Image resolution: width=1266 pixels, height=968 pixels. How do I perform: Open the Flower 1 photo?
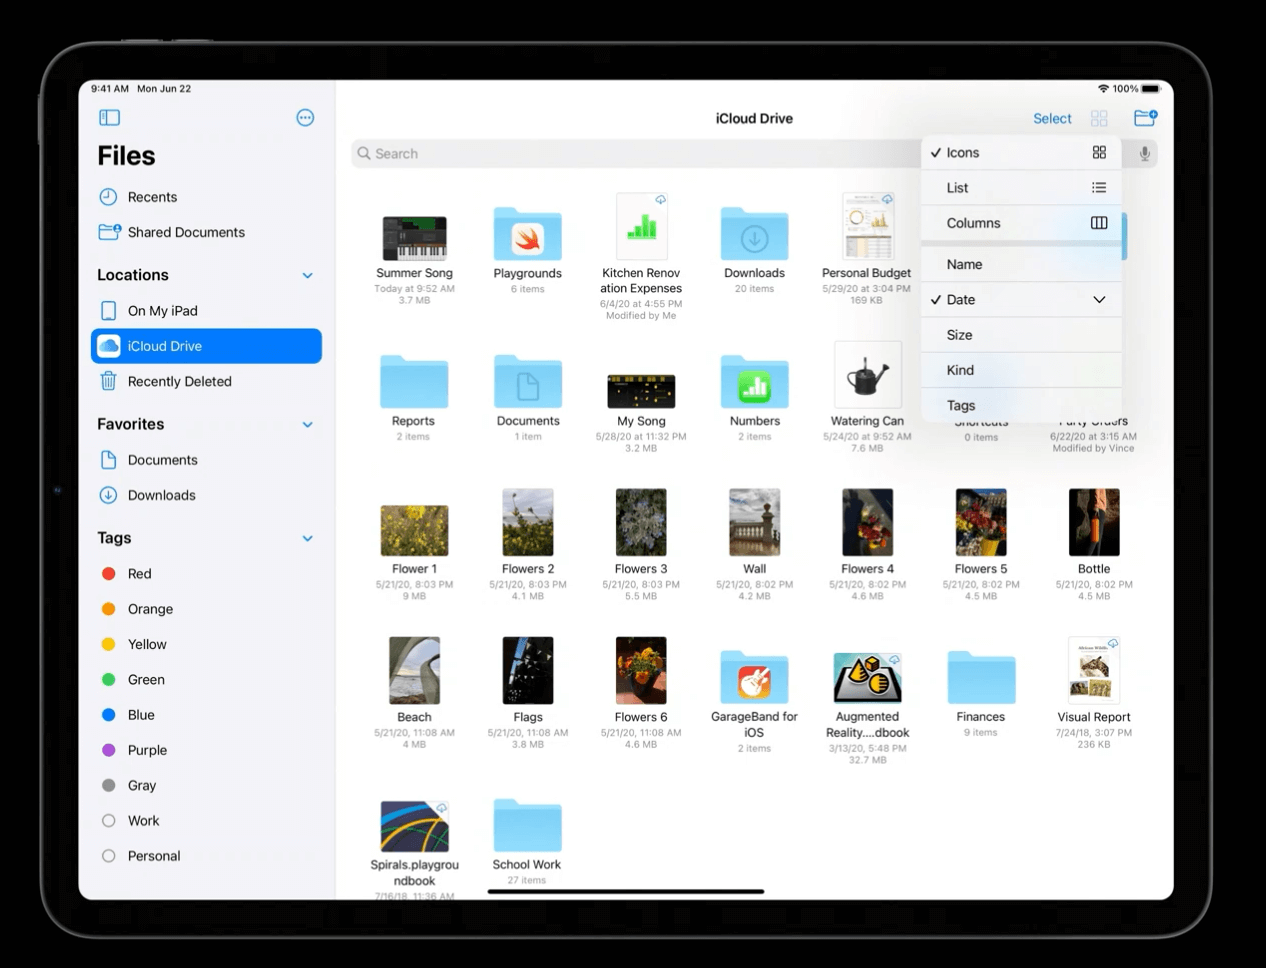pyautogui.click(x=414, y=530)
